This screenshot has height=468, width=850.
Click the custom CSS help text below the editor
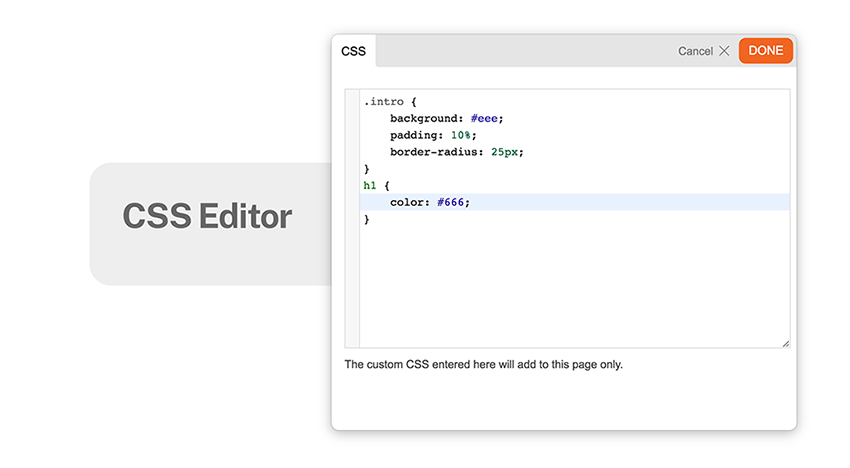coord(484,364)
